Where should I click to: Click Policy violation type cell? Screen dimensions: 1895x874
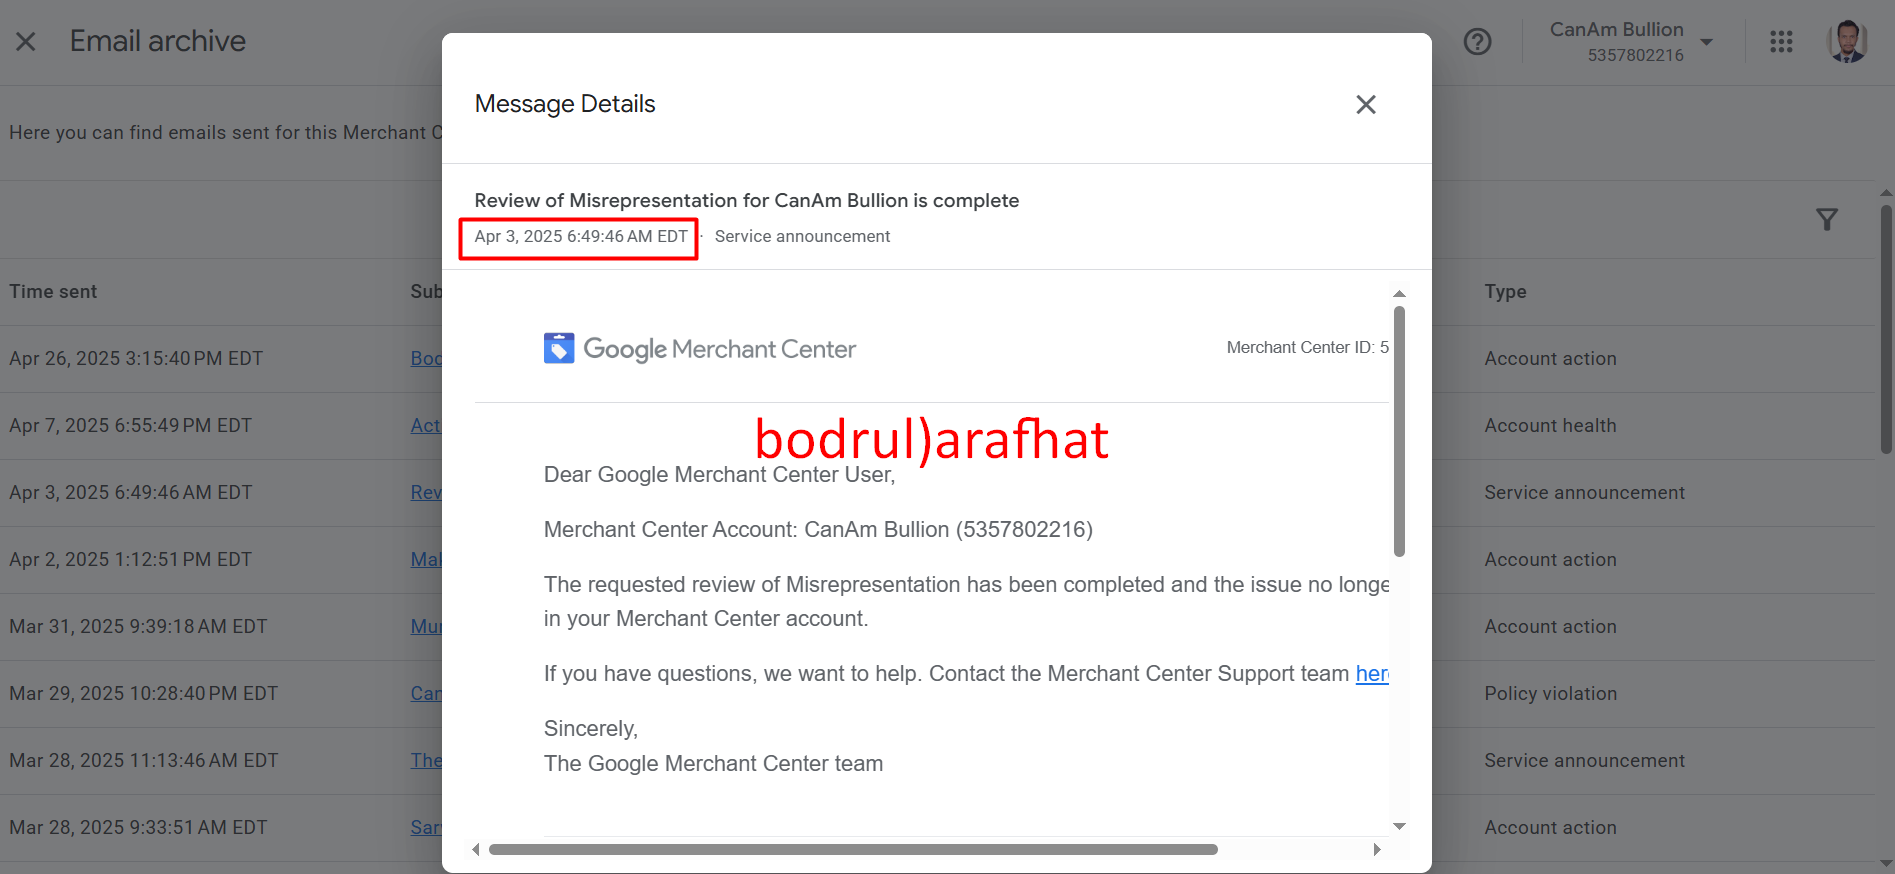(x=1550, y=694)
